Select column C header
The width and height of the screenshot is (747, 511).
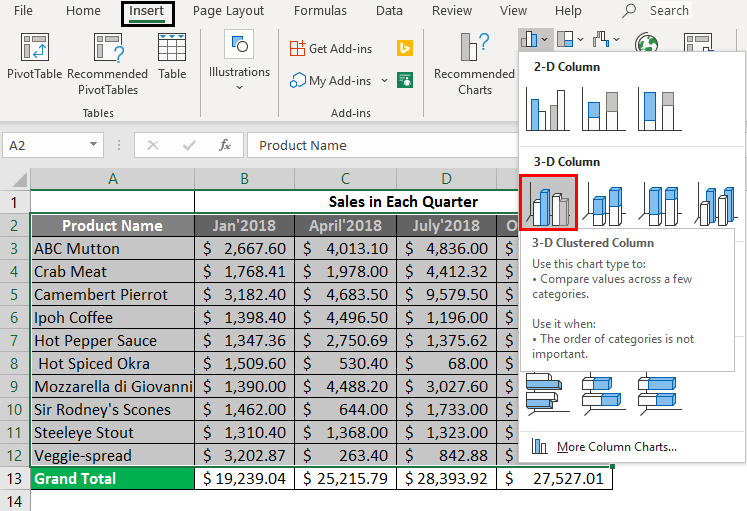click(x=345, y=179)
